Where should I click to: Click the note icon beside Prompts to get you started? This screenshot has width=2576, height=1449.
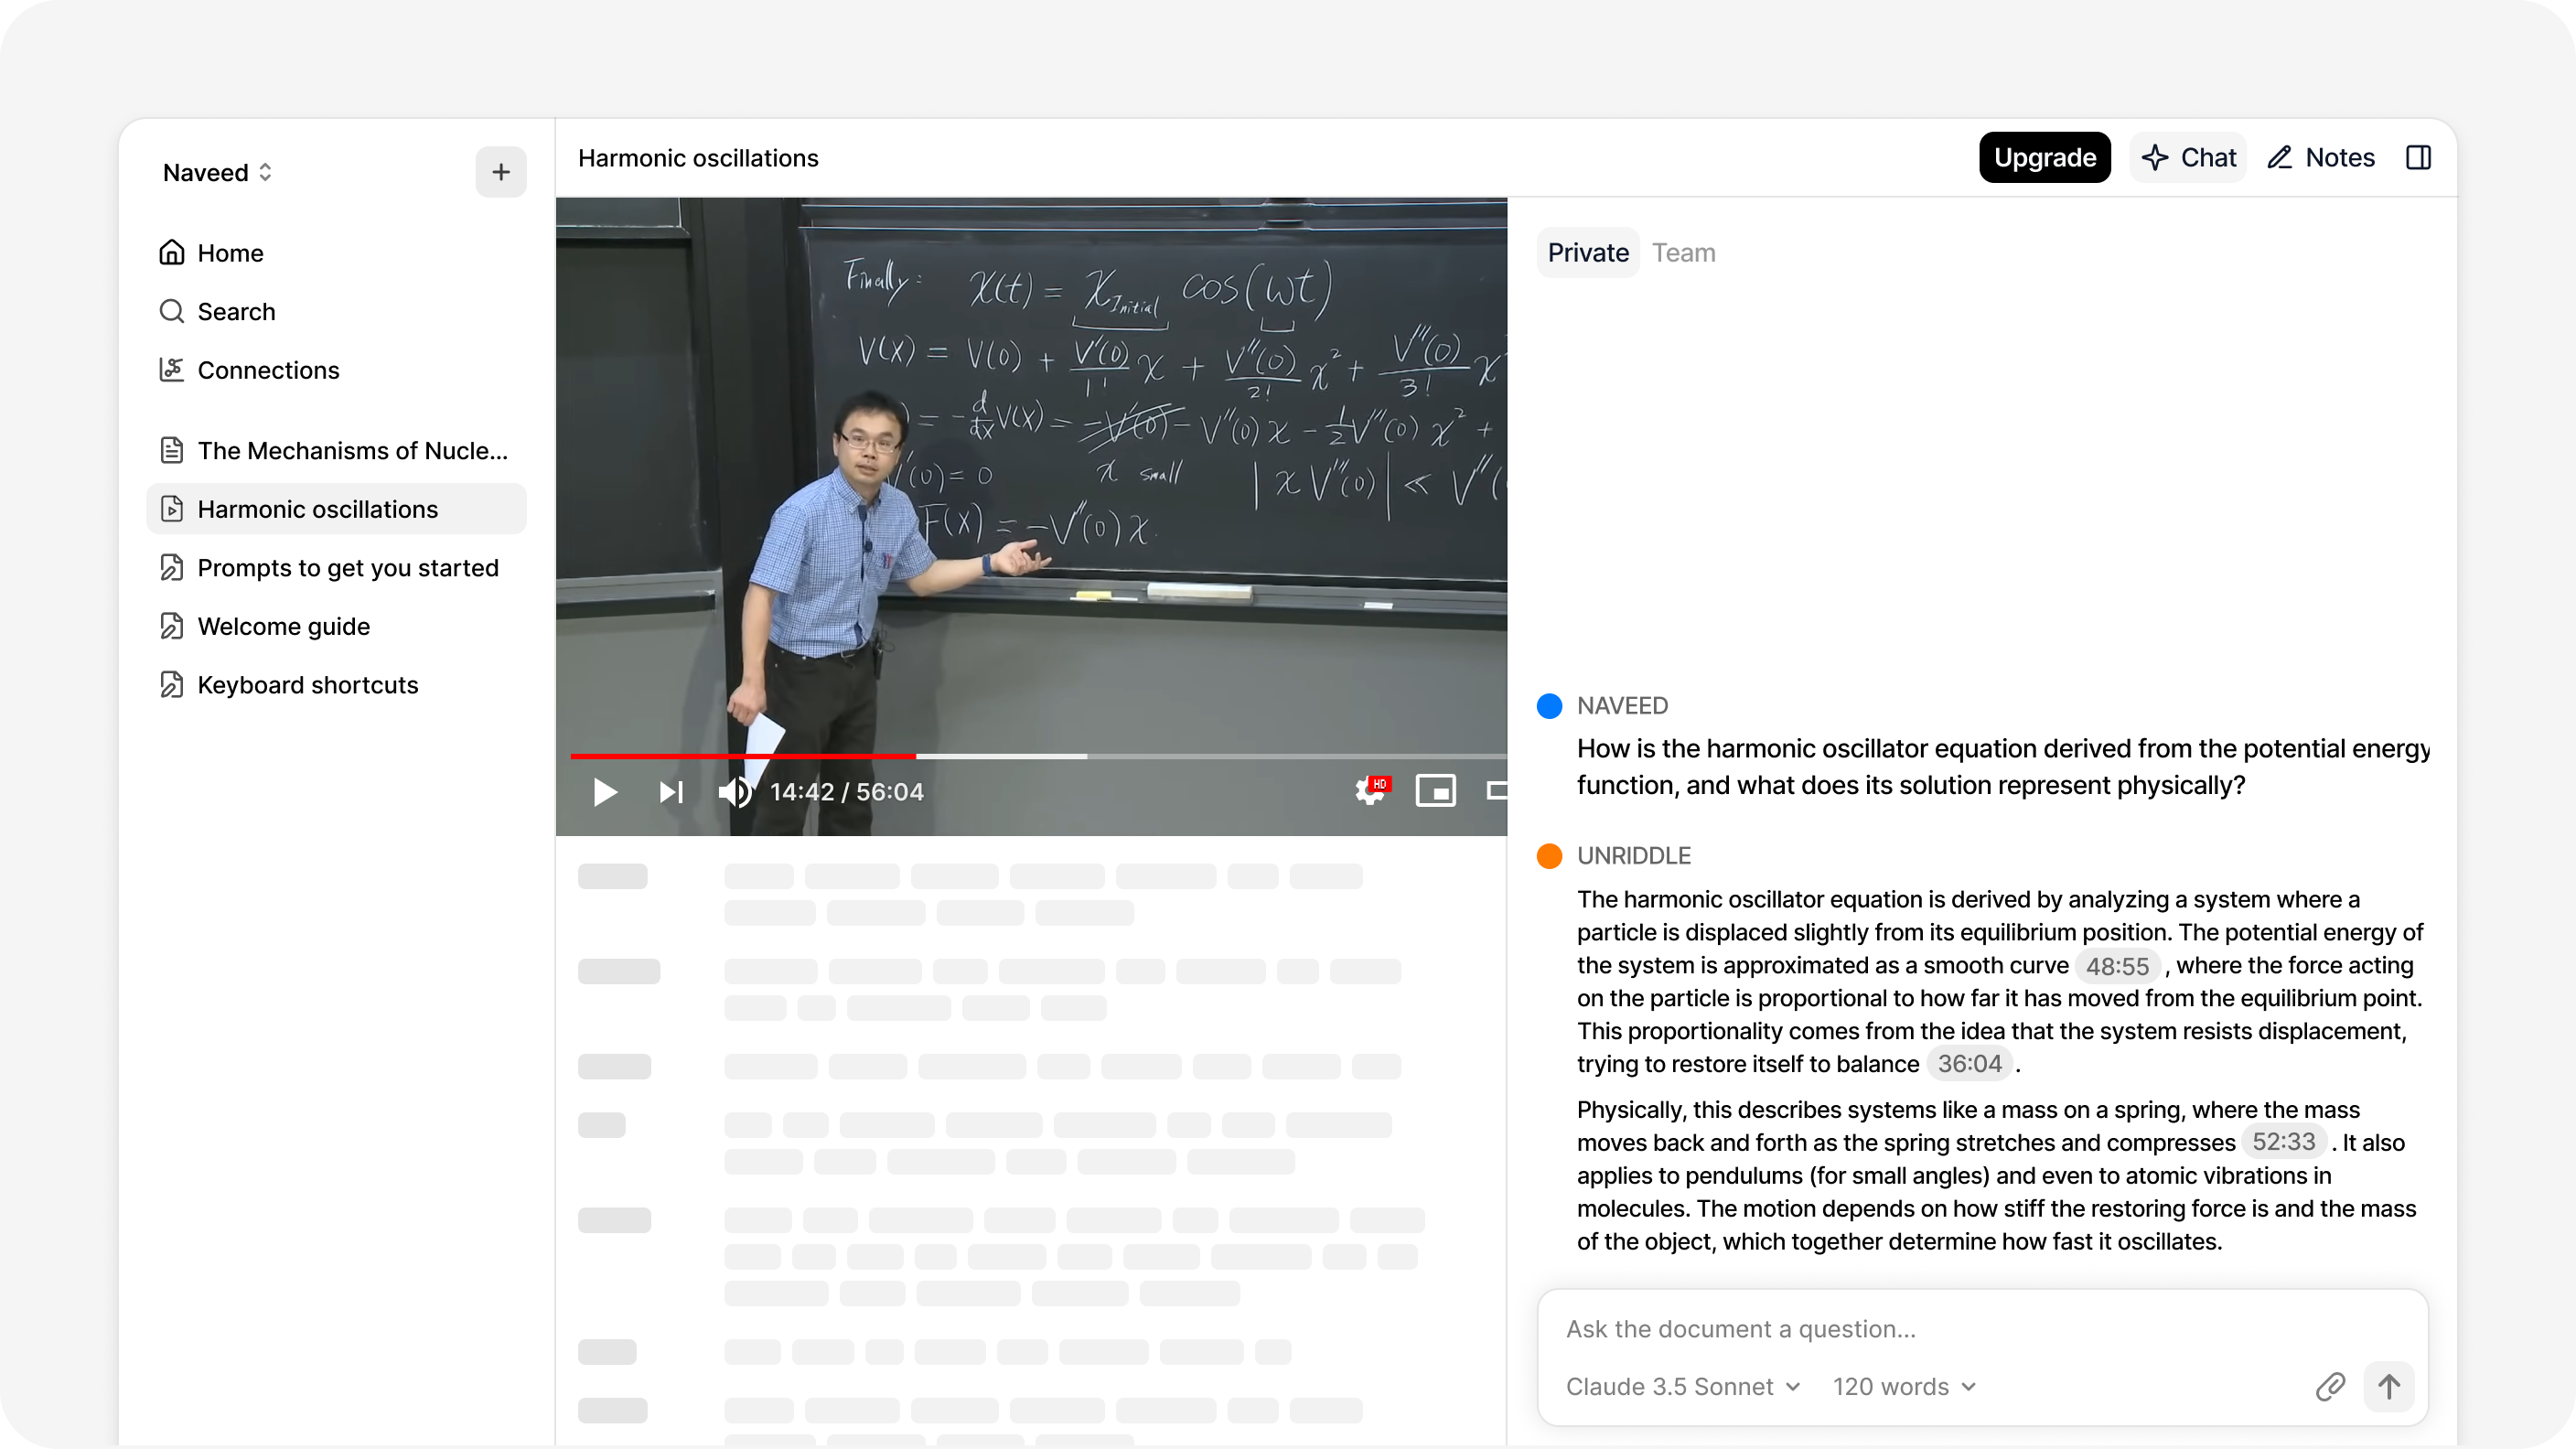tap(172, 568)
